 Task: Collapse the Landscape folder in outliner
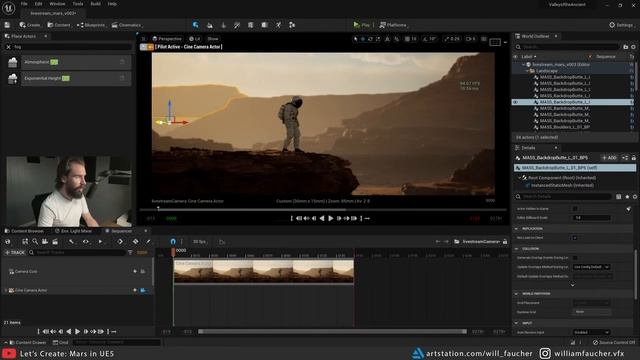tap(527, 71)
